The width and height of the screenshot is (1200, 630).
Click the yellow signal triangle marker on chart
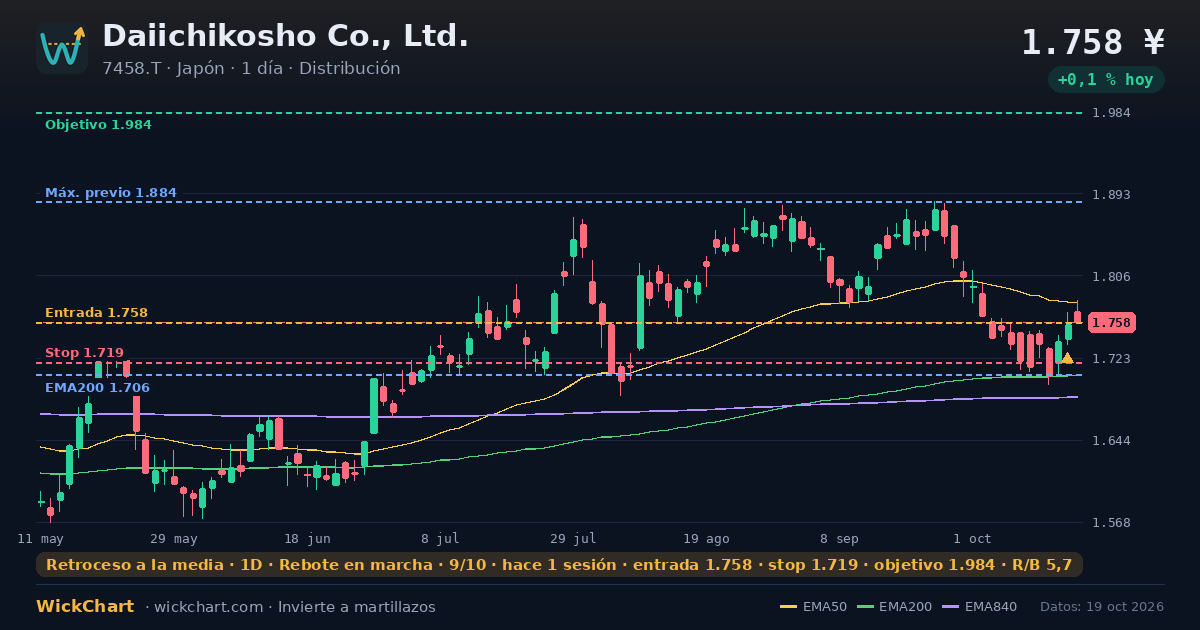1067,358
